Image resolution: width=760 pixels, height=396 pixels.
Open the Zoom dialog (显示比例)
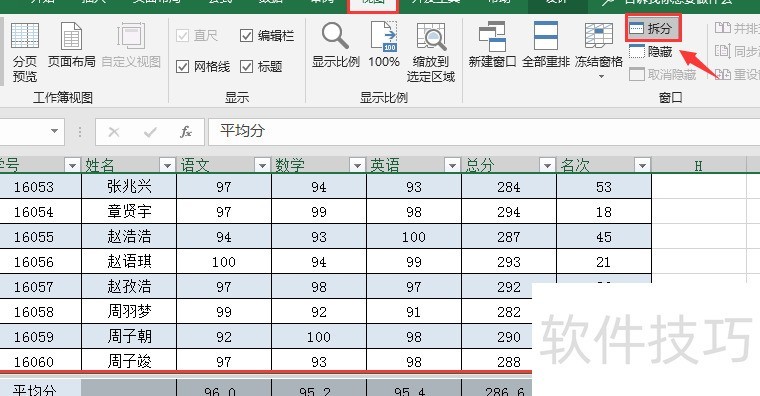click(335, 46)
